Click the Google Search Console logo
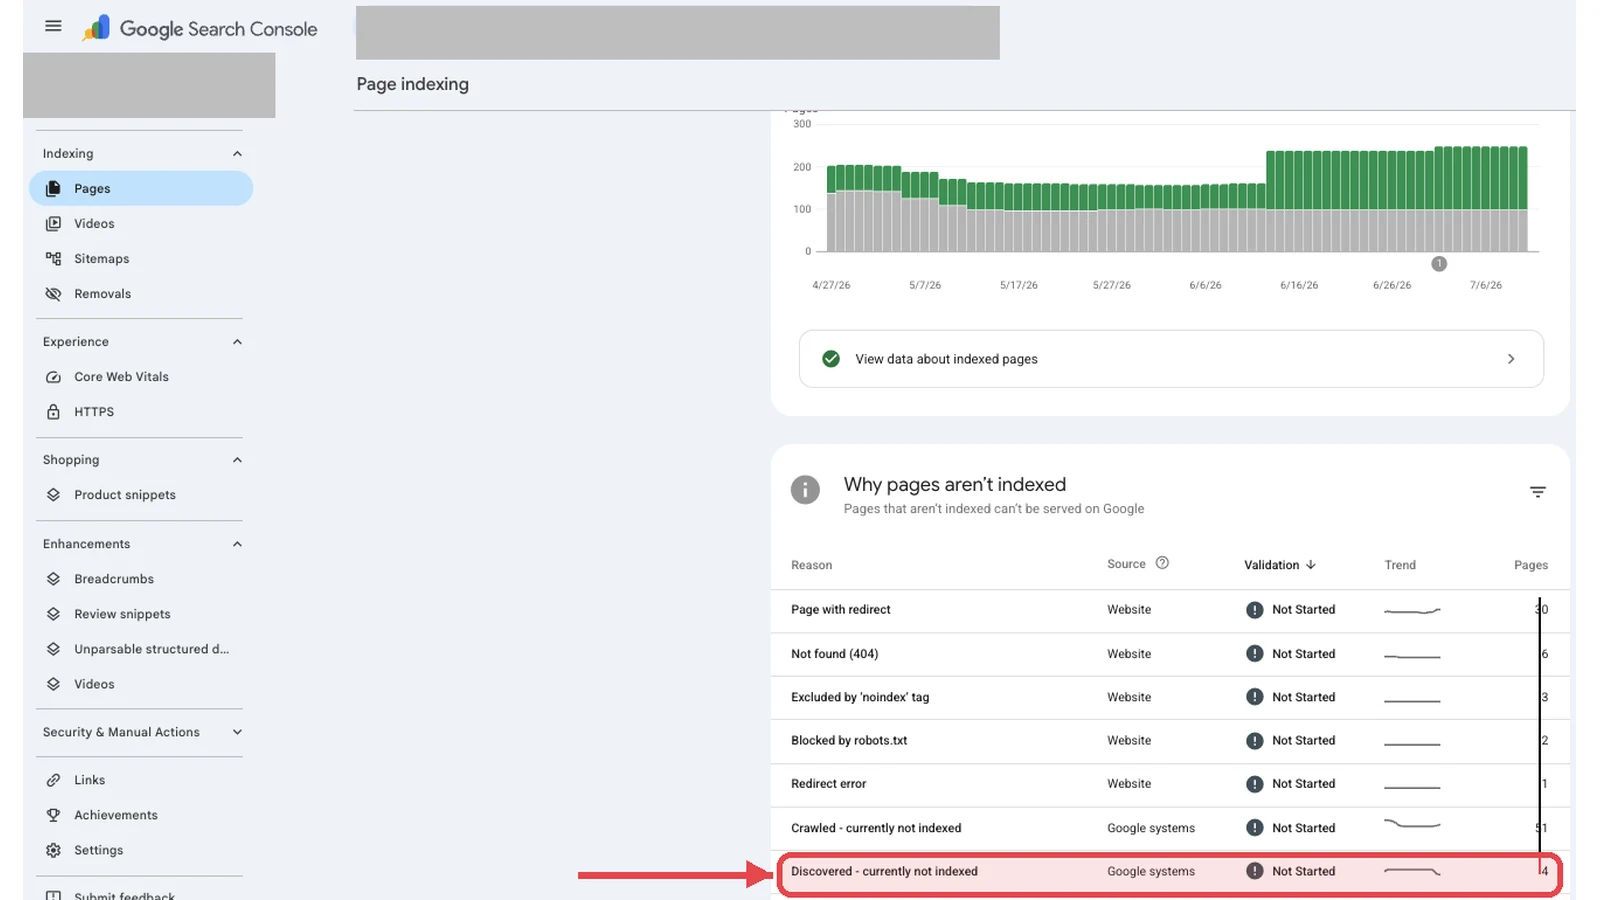This screenshot has height=900, width=1600. click(200, 28)
